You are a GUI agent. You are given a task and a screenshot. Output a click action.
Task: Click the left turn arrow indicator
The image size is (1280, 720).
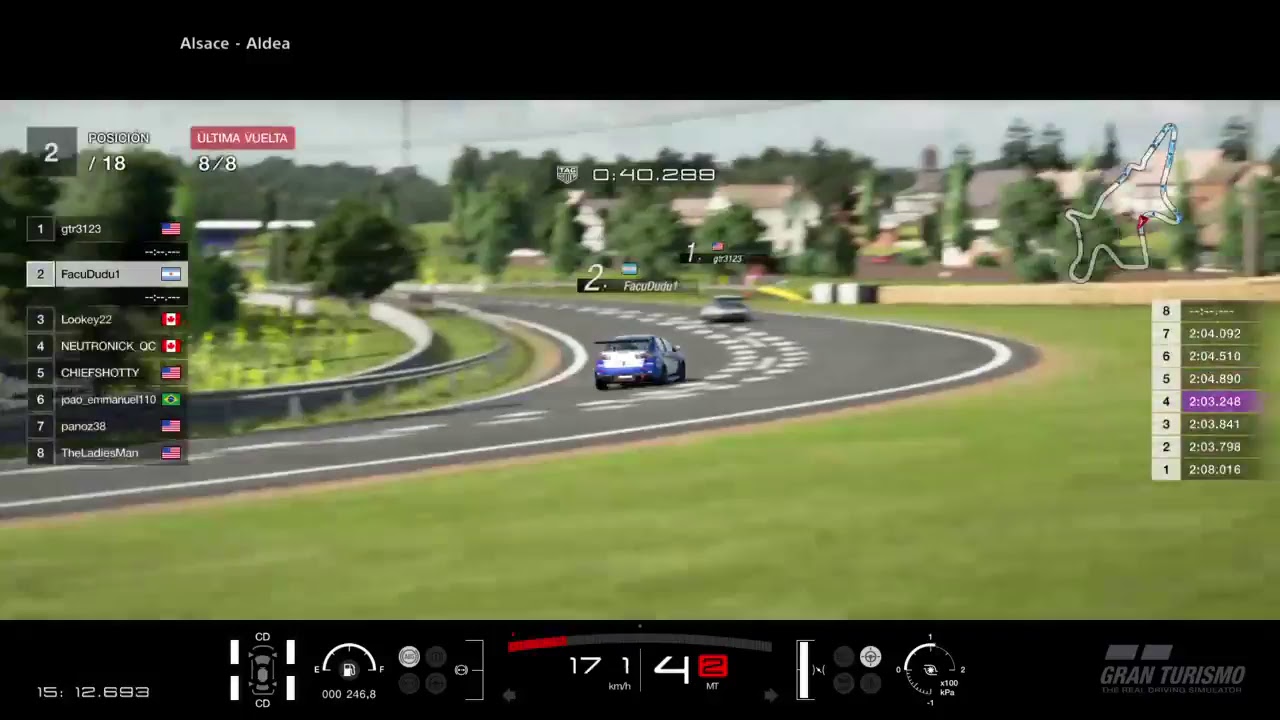(509, 696)
